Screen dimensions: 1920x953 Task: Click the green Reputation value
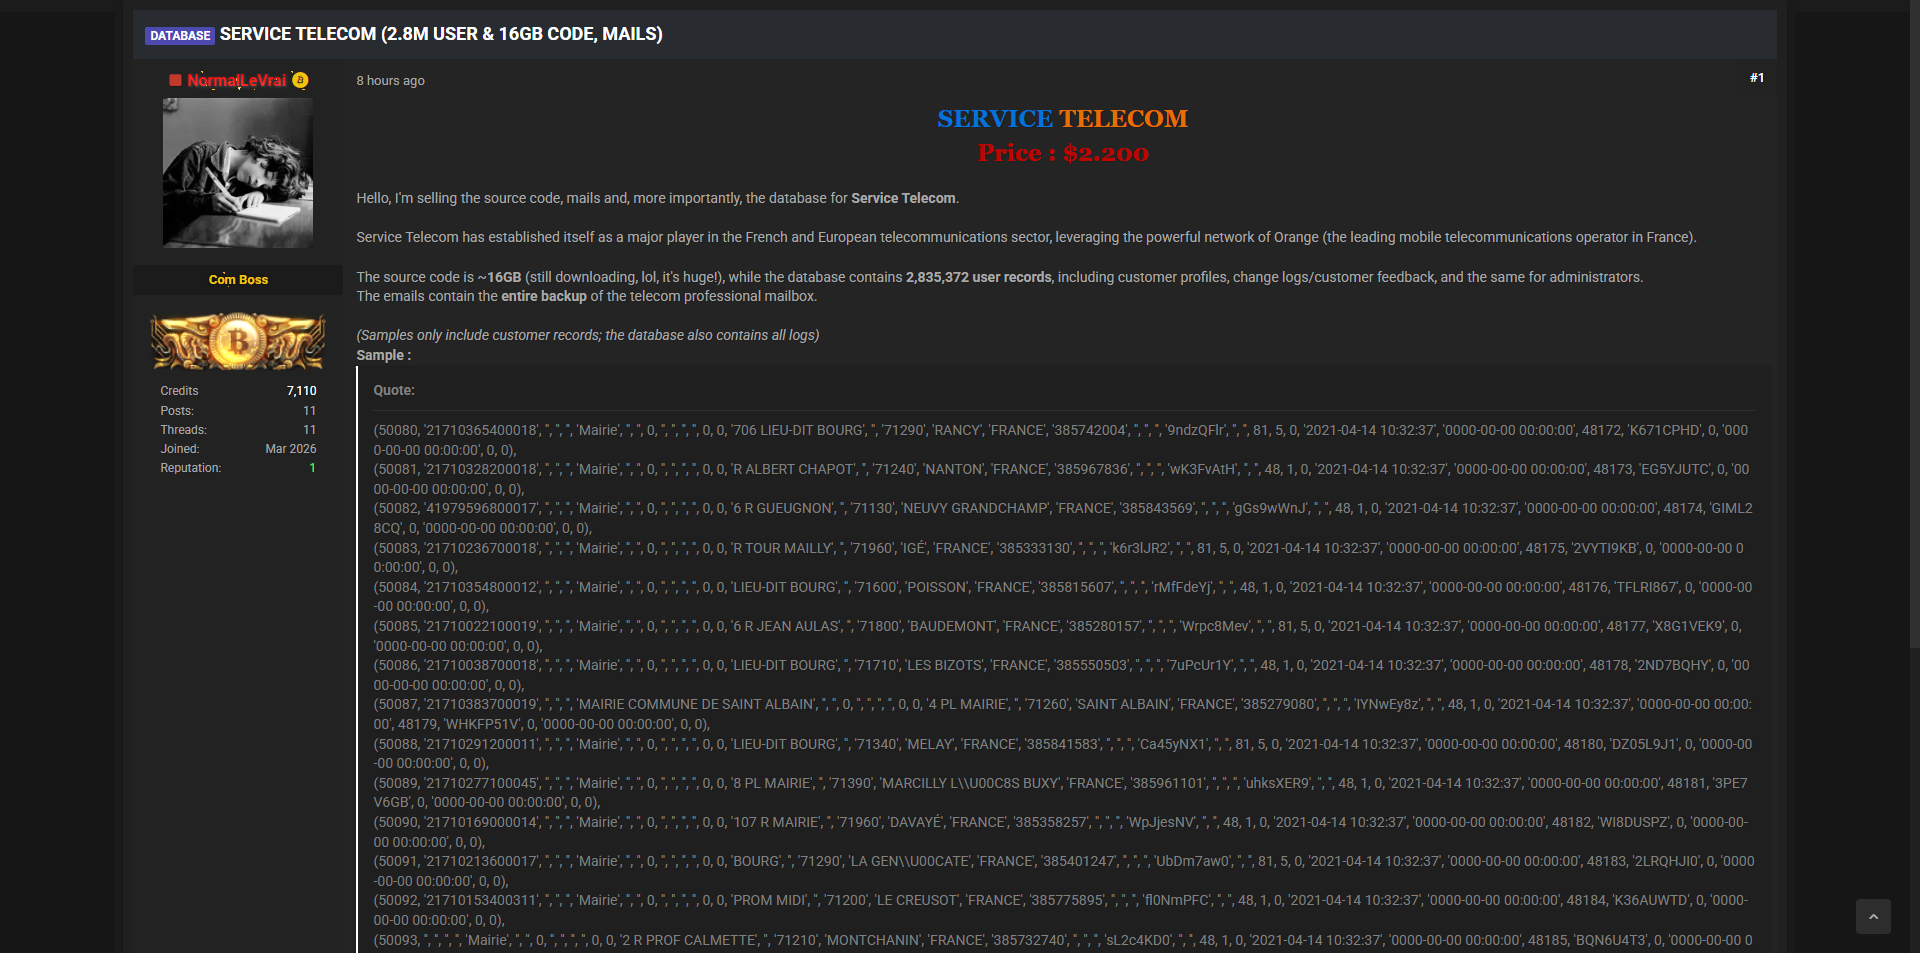(312, 468)
